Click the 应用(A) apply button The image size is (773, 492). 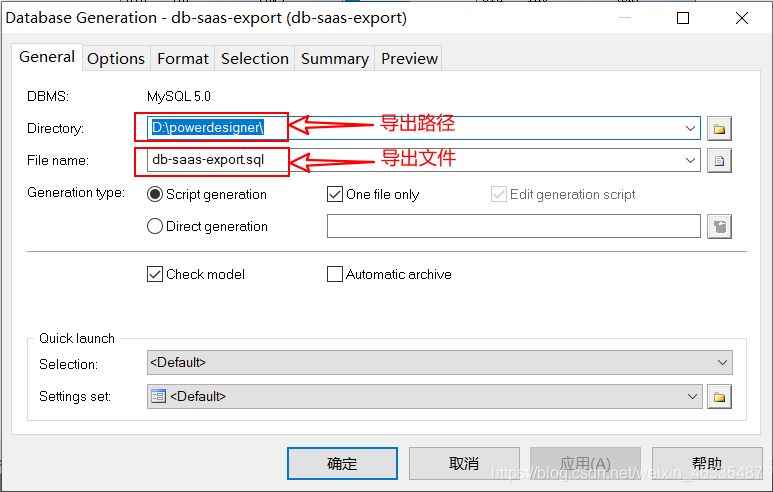pyautogui.click(x=585, y=463)
